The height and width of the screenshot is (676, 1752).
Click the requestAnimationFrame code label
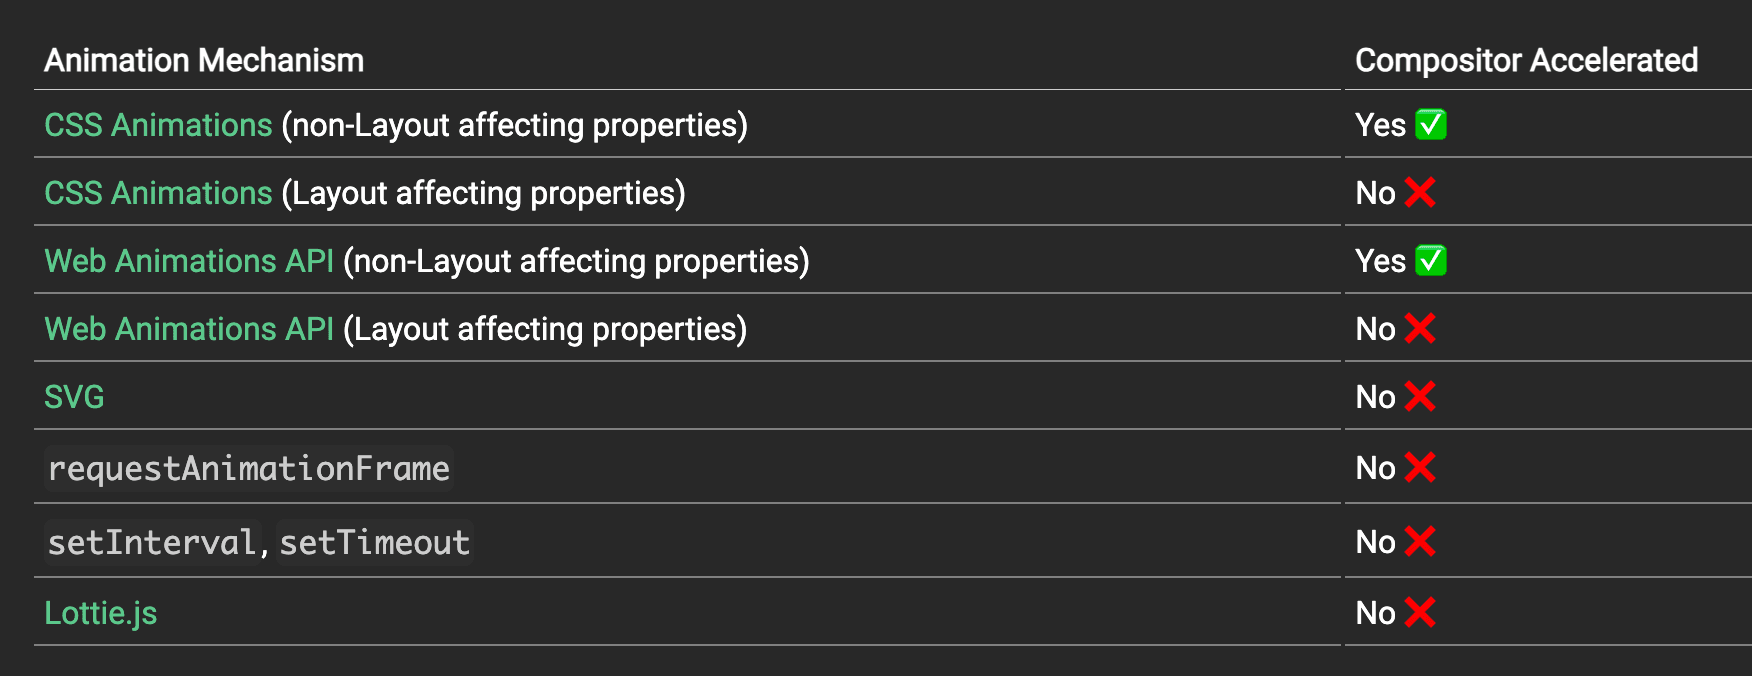click(249, 468)
